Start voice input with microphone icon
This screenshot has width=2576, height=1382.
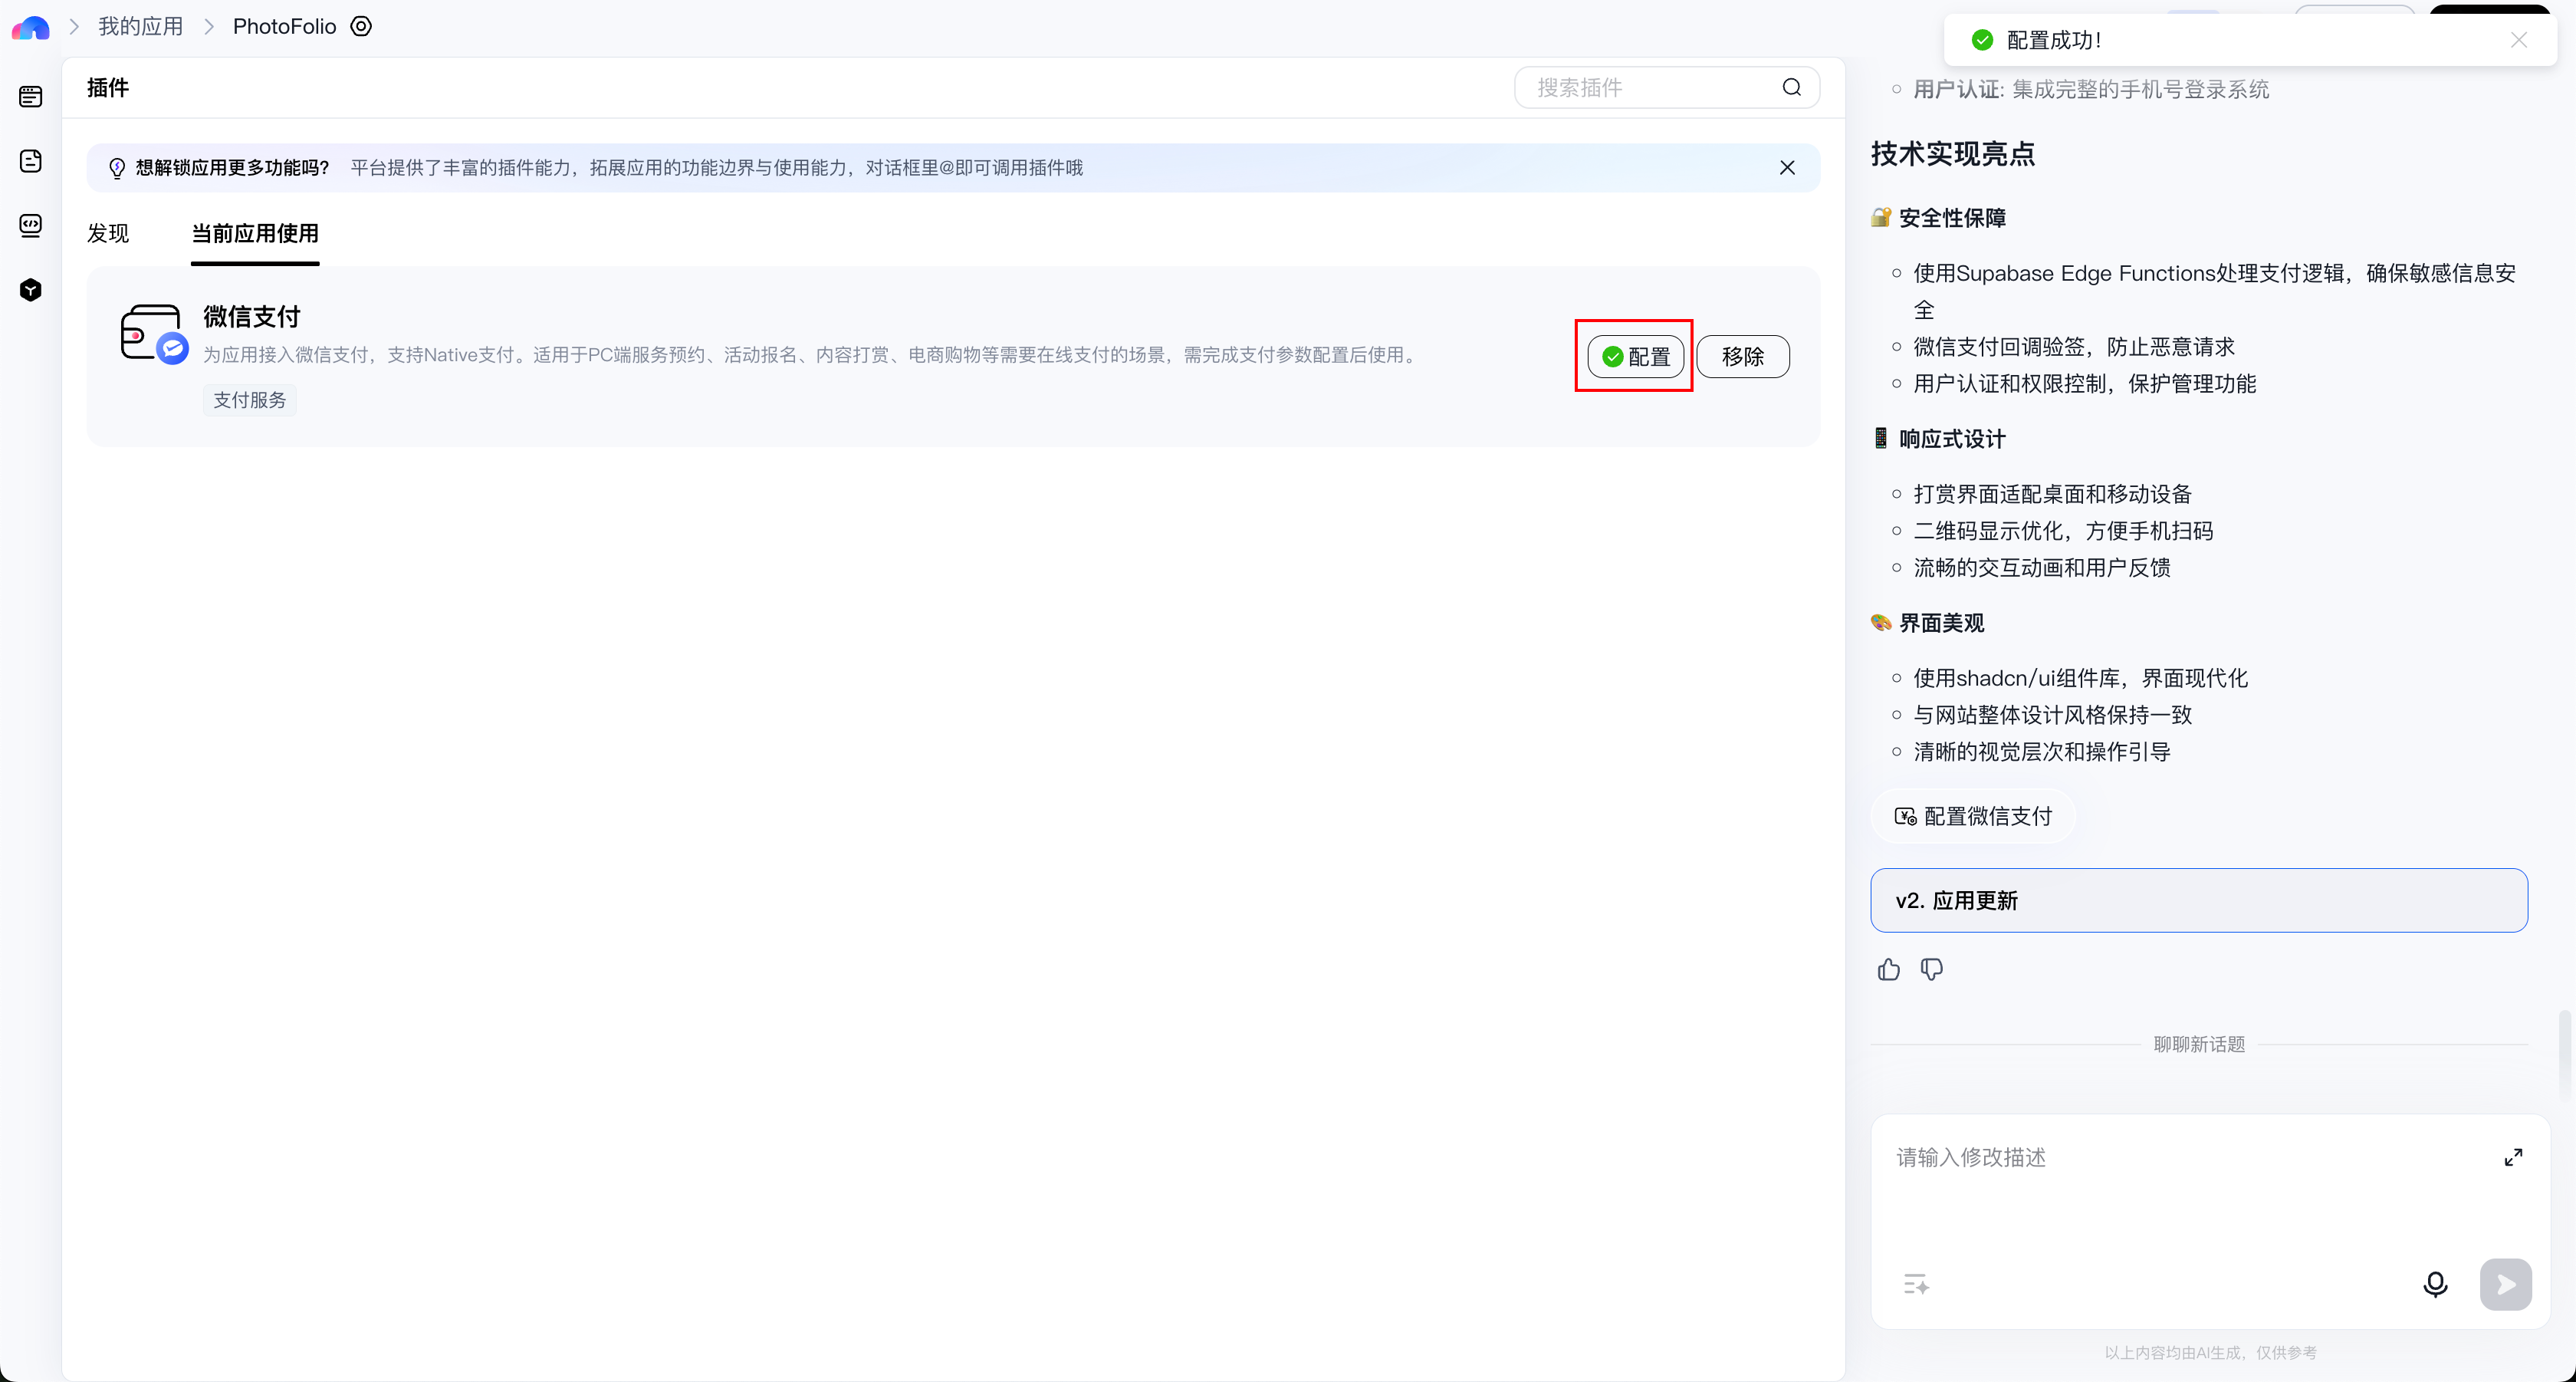pos(2435,1284)
